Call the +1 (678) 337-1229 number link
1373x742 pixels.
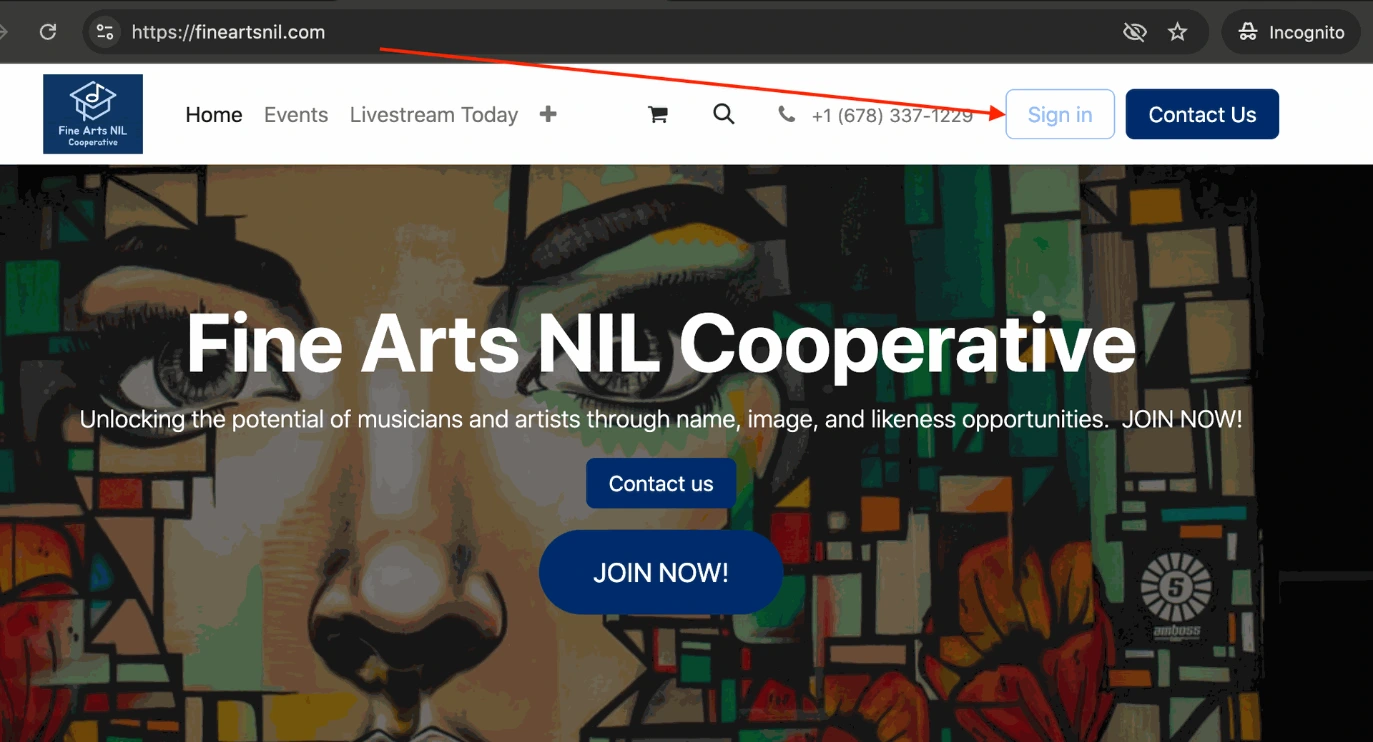(x=891, y=116)
